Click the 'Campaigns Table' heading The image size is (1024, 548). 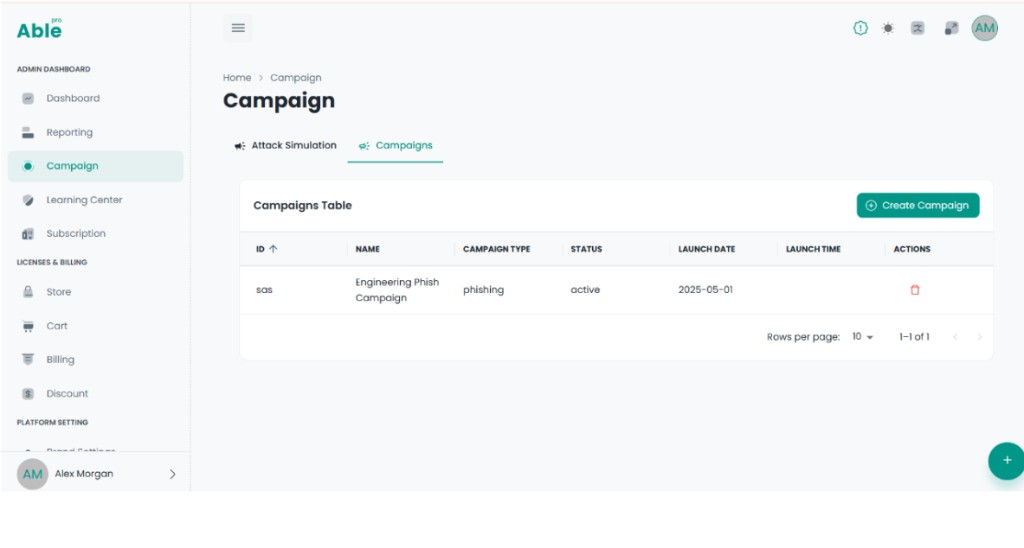[302, 205]
